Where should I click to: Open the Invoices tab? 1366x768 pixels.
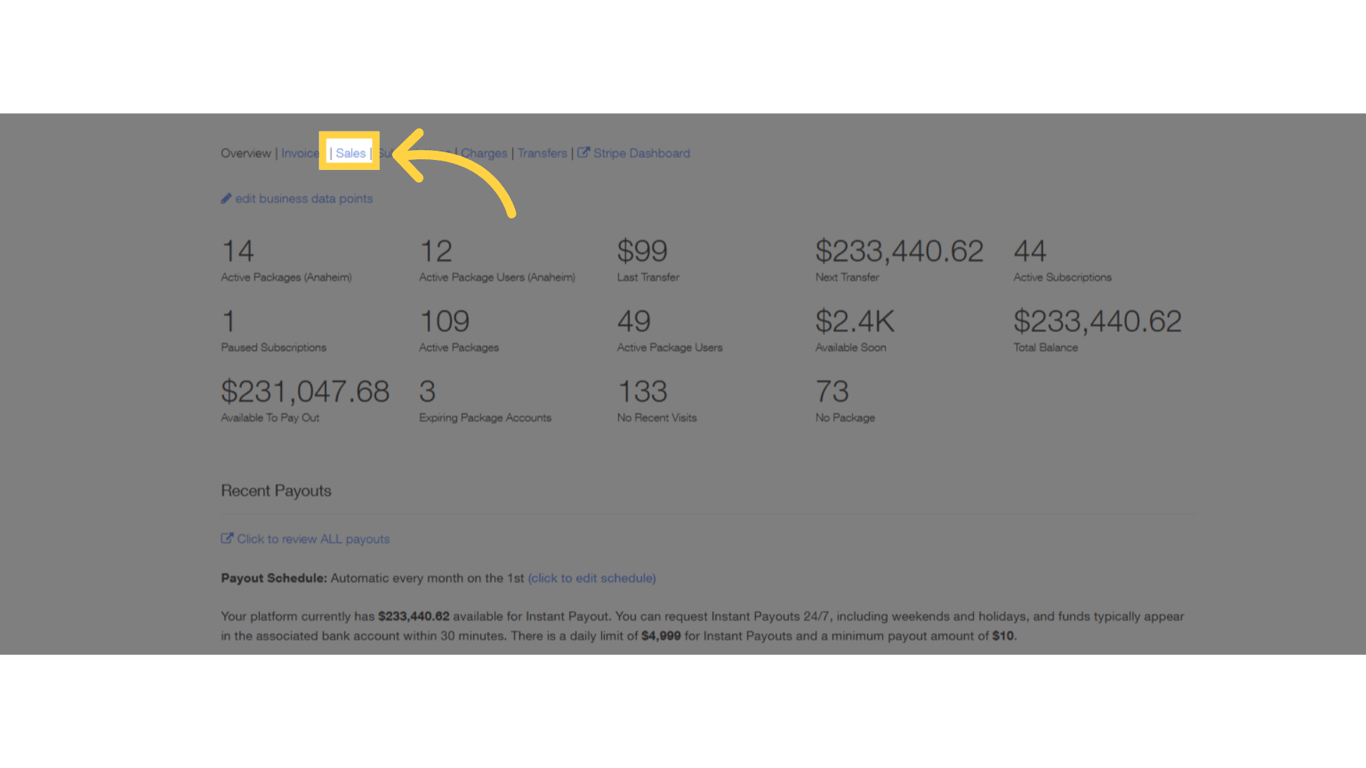[300, 153]
